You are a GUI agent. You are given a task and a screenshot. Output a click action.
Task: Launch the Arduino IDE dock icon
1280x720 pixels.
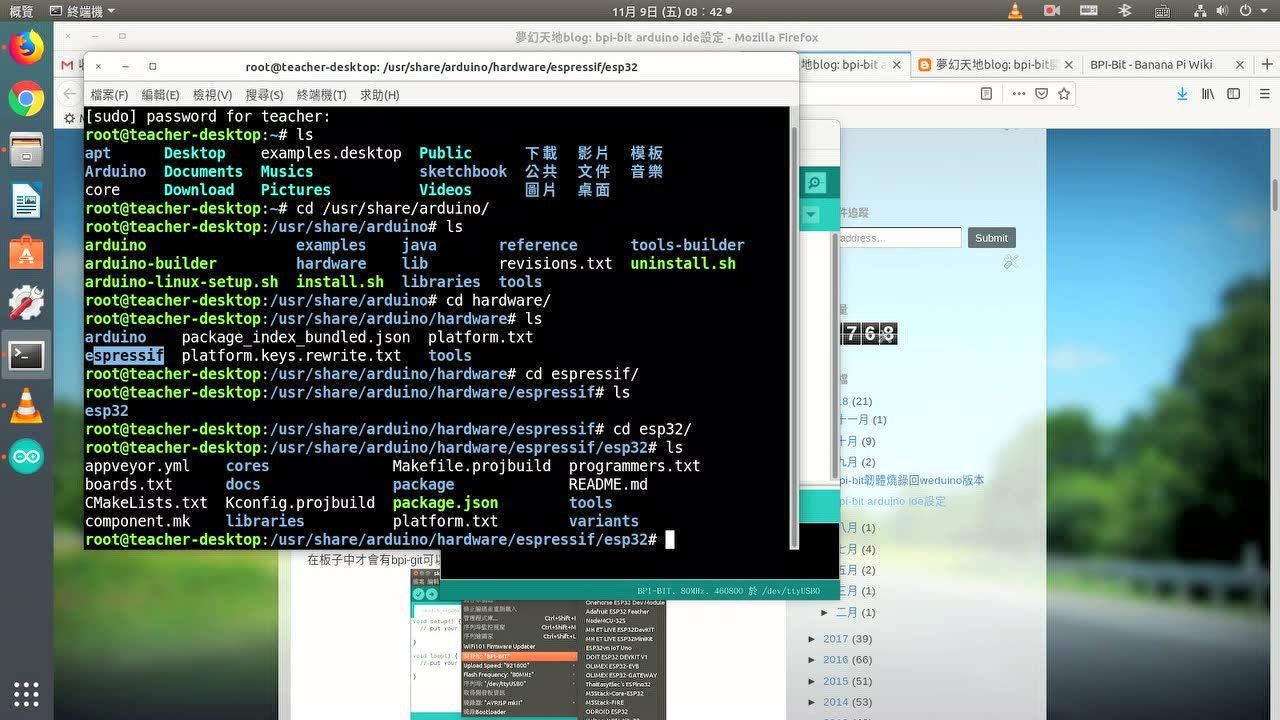coord(27,458)
